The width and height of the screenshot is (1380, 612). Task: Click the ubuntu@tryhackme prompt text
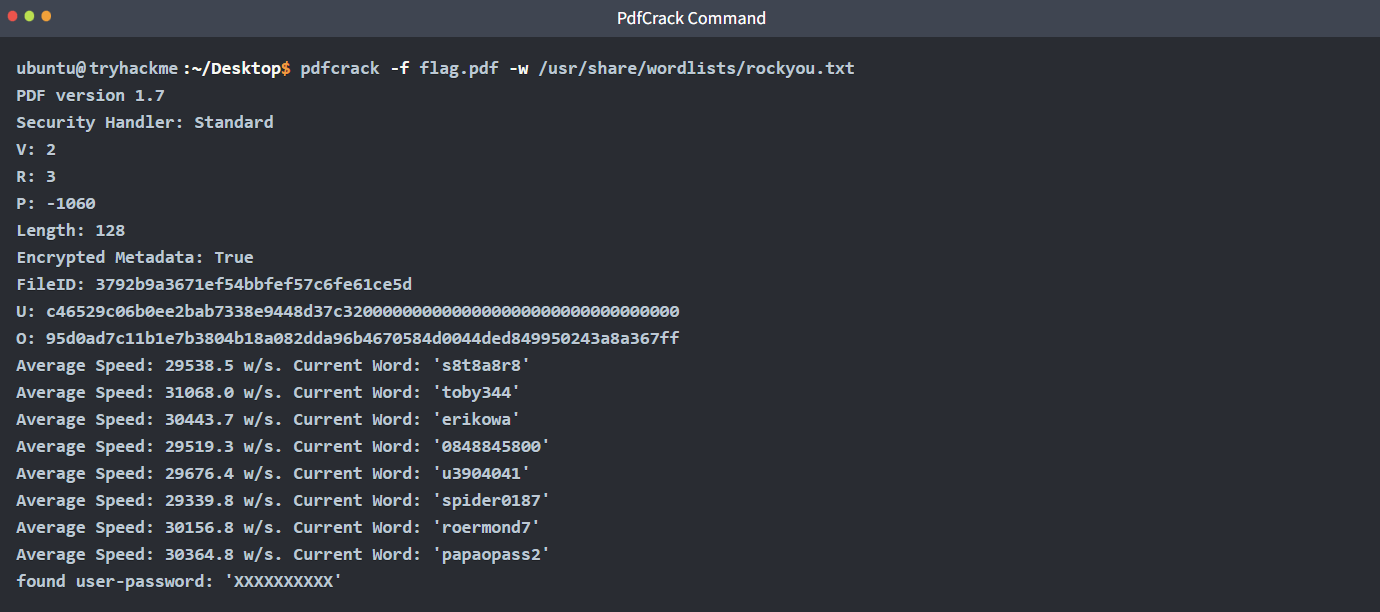[96, 68]
